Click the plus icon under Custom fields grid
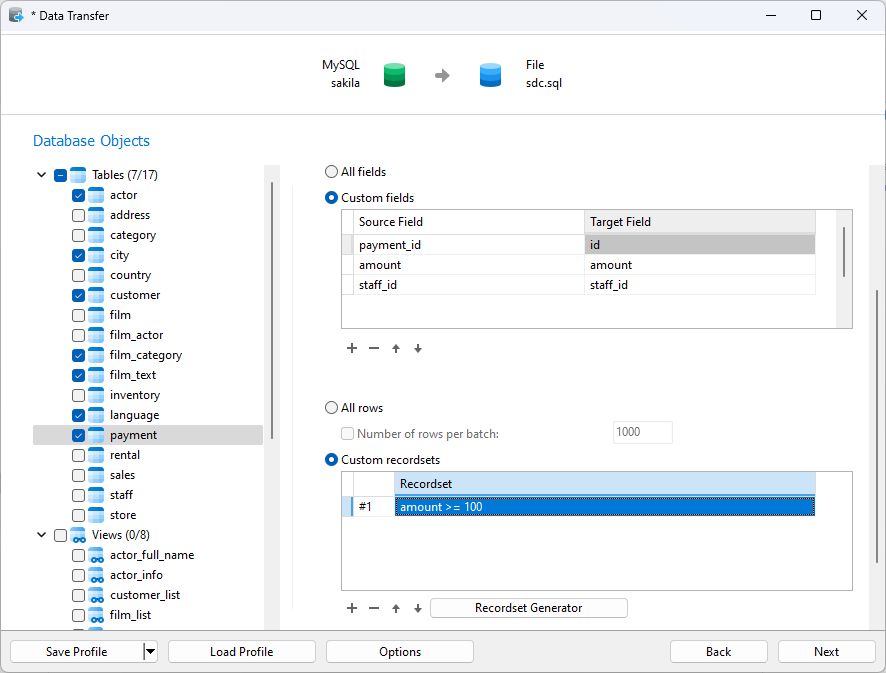The image size is (886, 673). click(x=352, y=348)
